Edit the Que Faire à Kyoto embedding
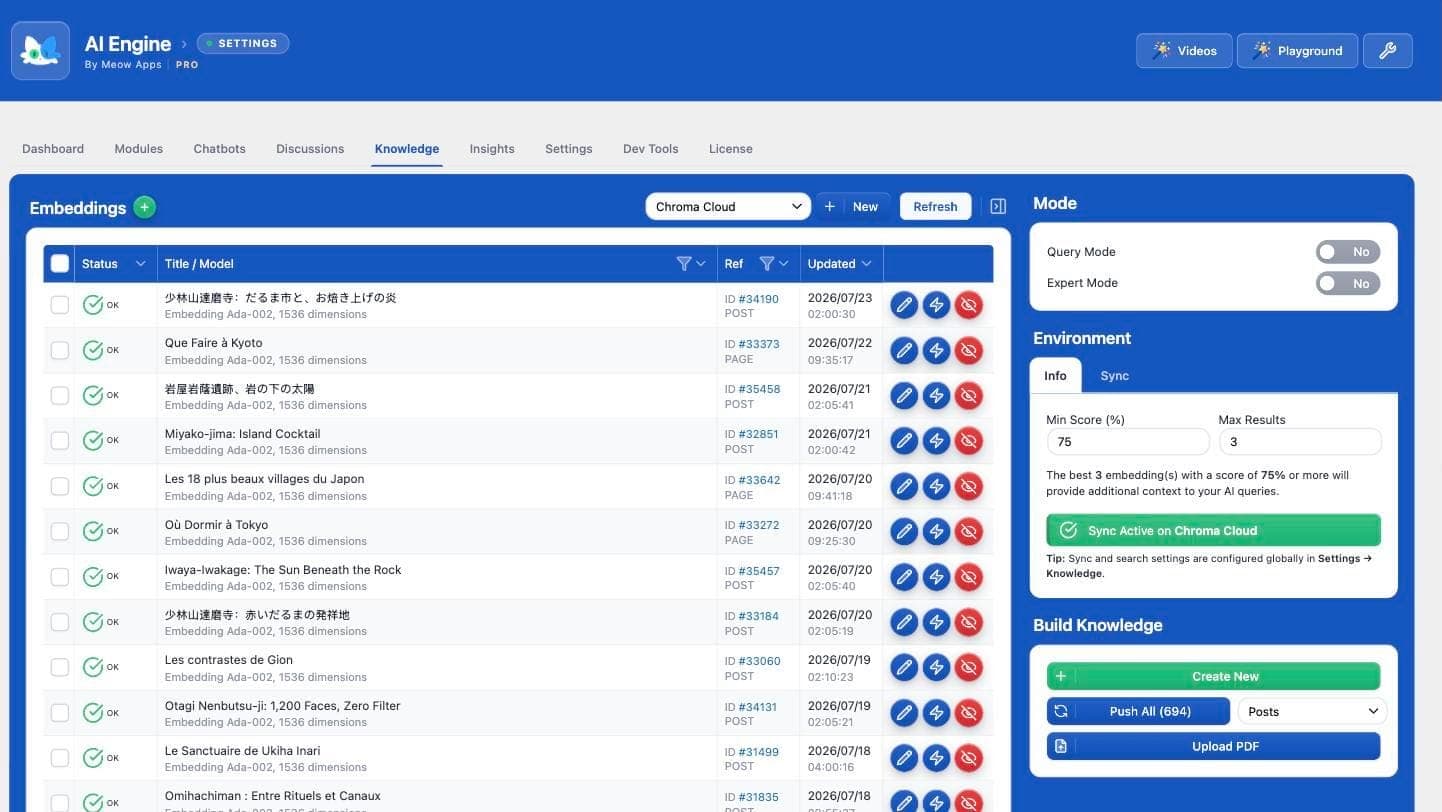The height and width of the screenshot is (812, 1442). coord(904,350)
